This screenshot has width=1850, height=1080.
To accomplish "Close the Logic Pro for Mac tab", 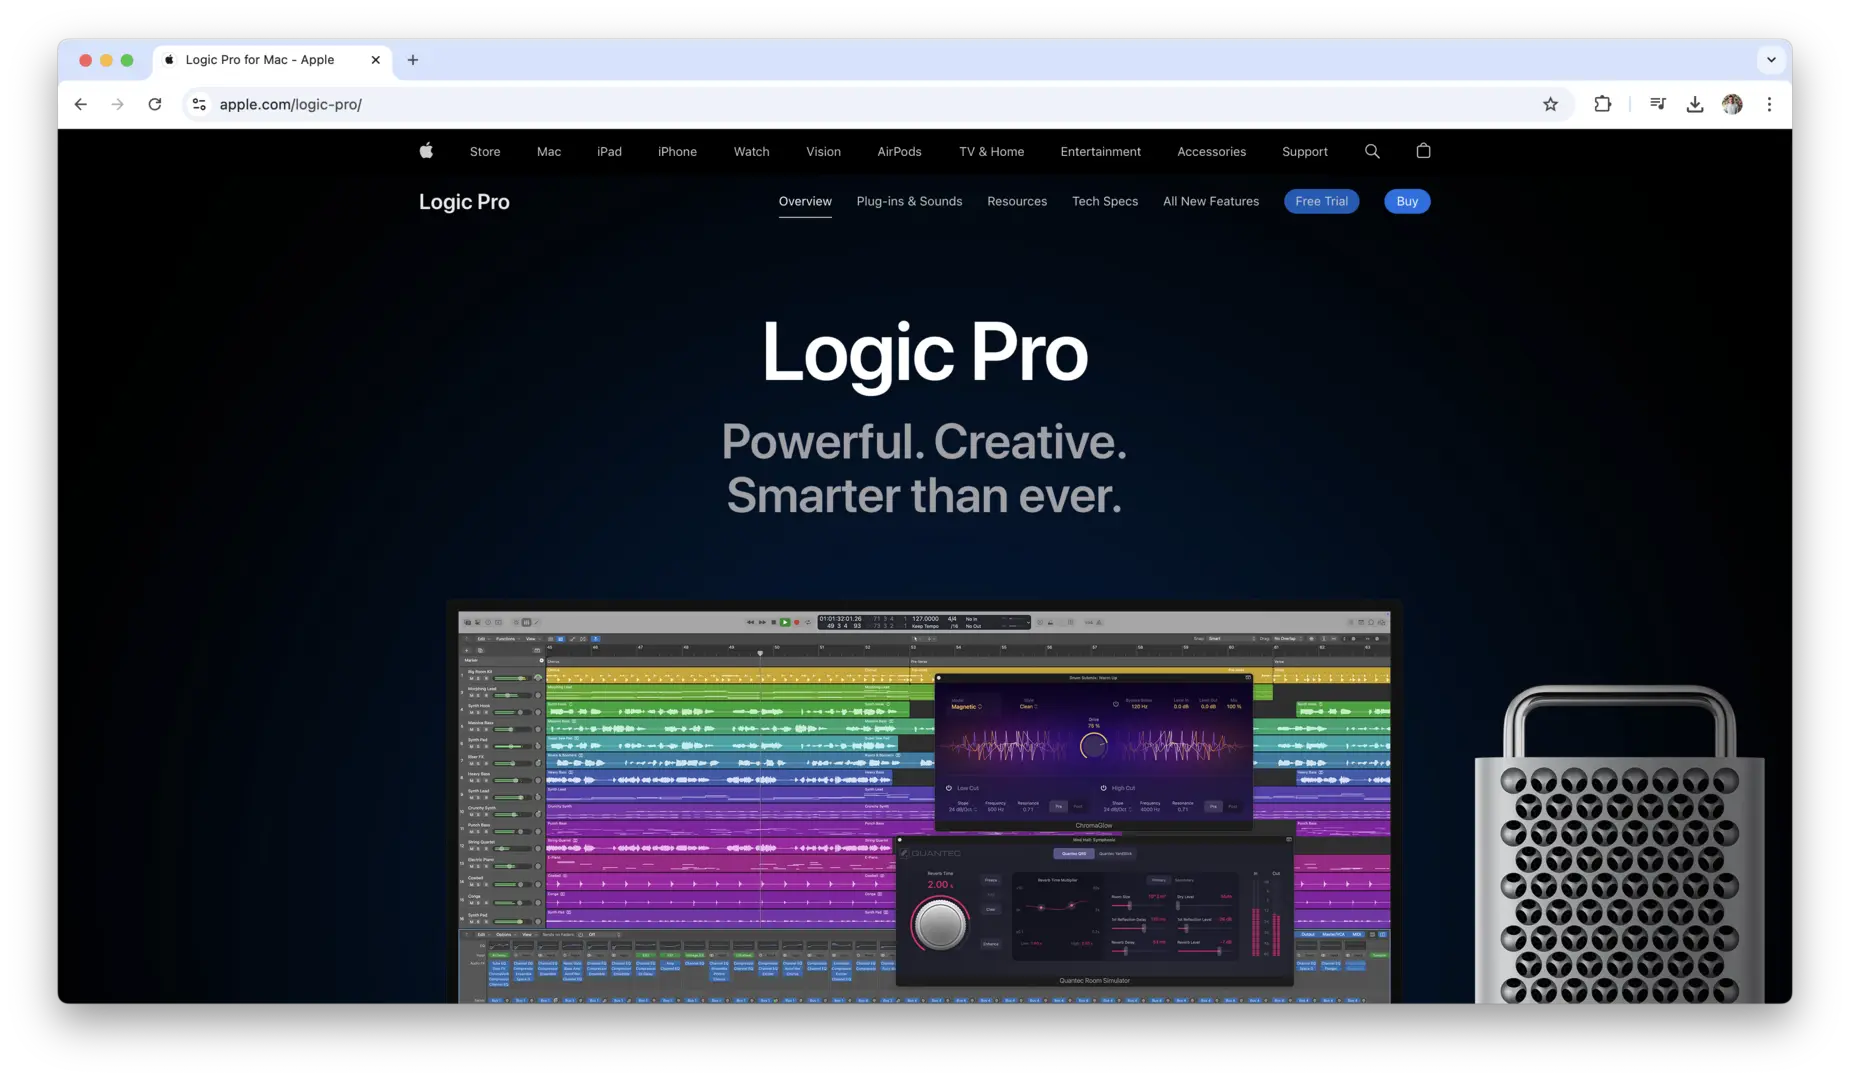I will tap(376, 60).
